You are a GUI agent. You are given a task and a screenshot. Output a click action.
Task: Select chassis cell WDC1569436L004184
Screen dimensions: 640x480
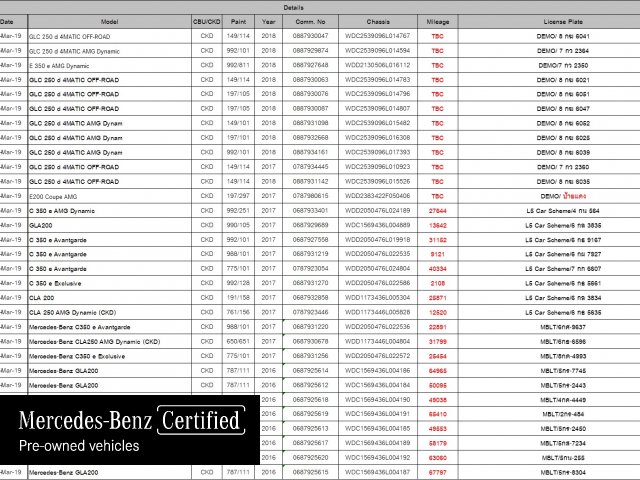[x=378, y=385]
